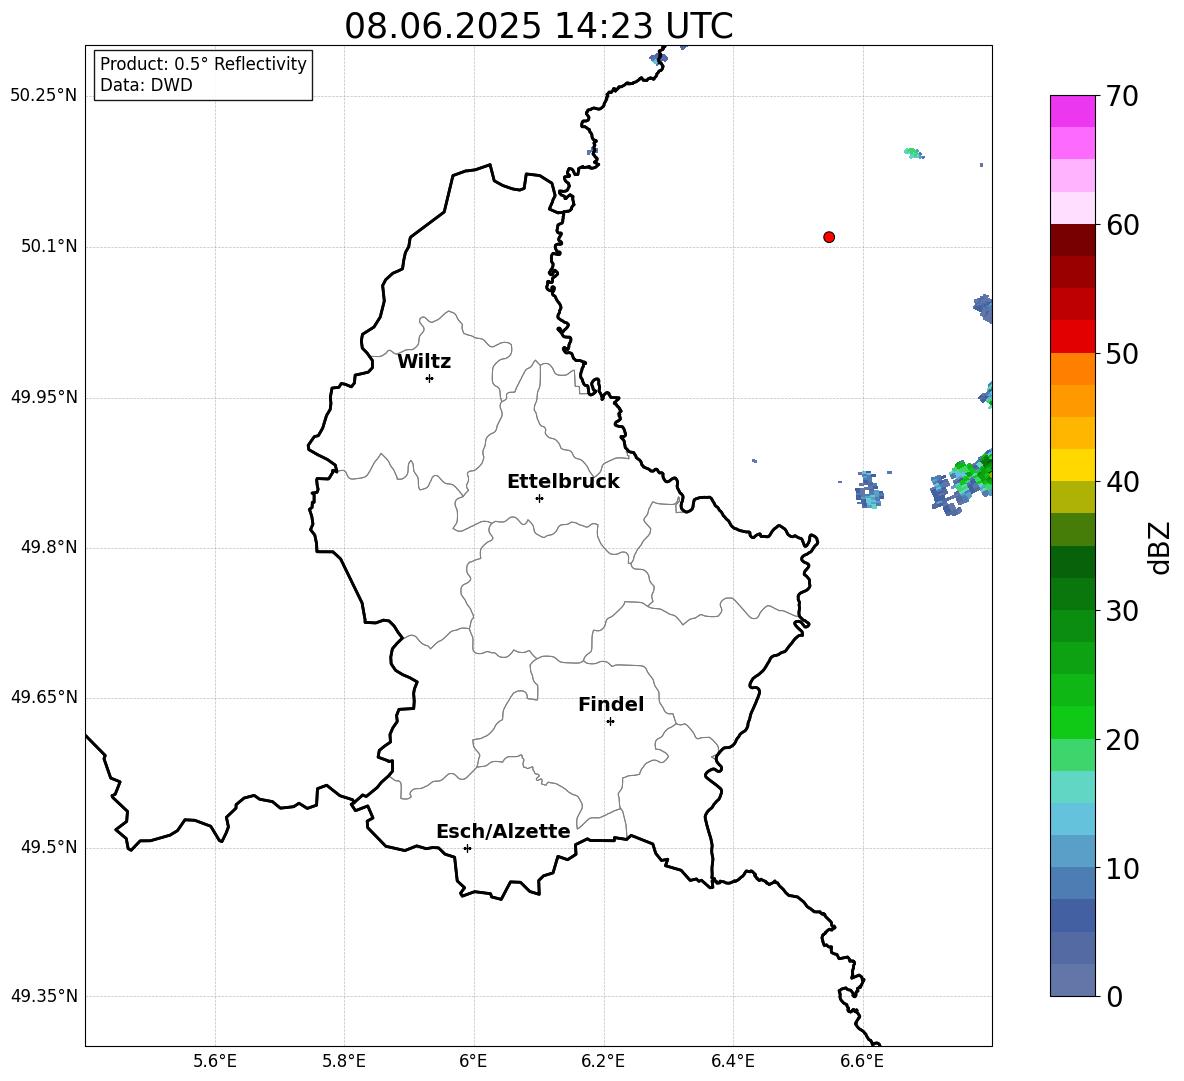Click the 6.2°E longitude label

click(x=603, y=1061)
